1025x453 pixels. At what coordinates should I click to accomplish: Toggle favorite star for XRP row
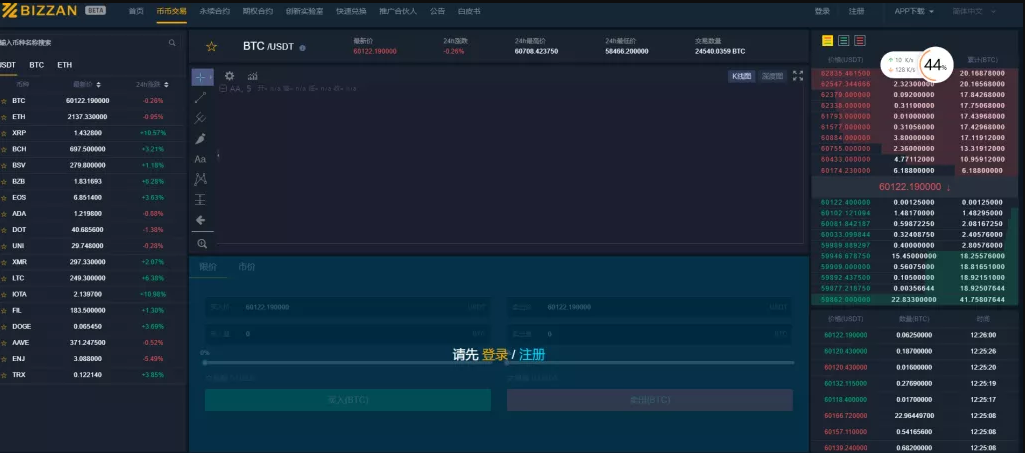coord(4,133)
